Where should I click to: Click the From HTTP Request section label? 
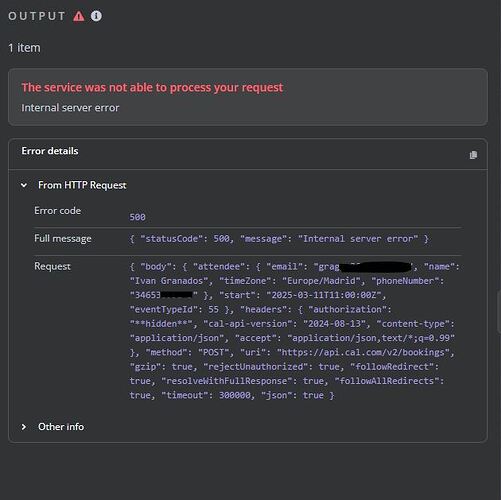point(82,185)
